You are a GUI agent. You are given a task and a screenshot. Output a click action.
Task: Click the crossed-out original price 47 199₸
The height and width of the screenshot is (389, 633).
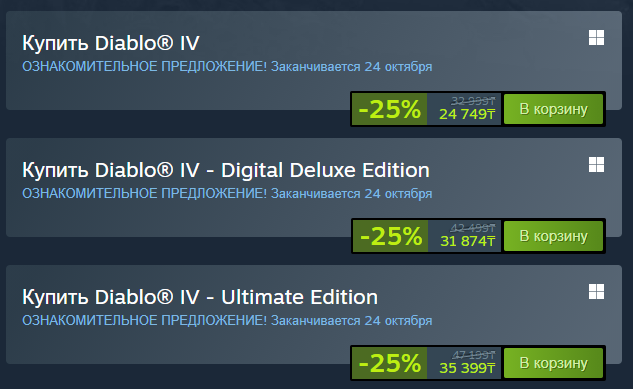[473, 355]
